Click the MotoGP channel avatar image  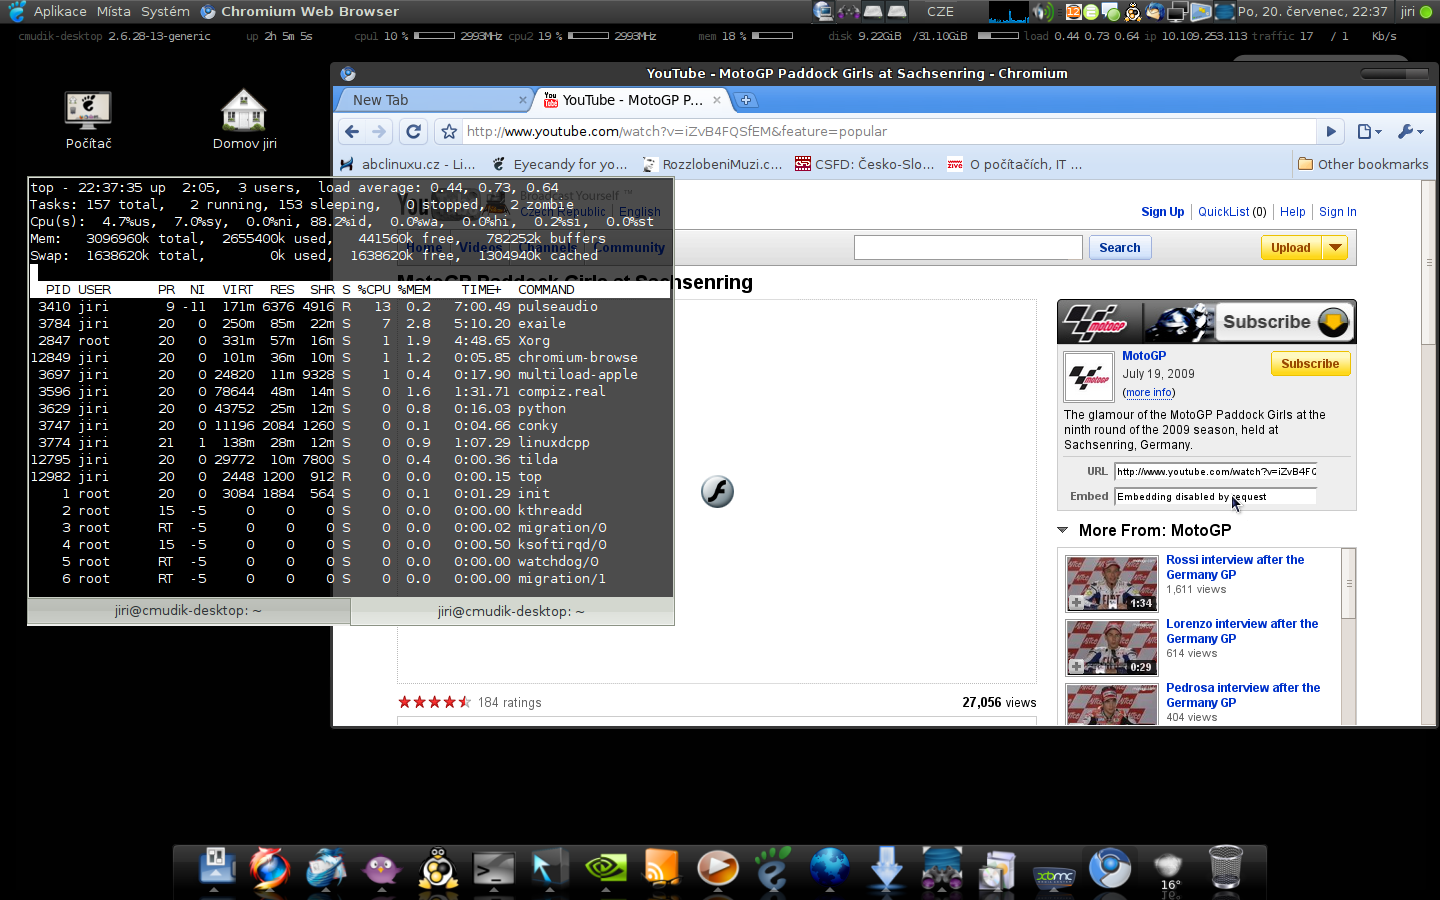pos(1089,377)
